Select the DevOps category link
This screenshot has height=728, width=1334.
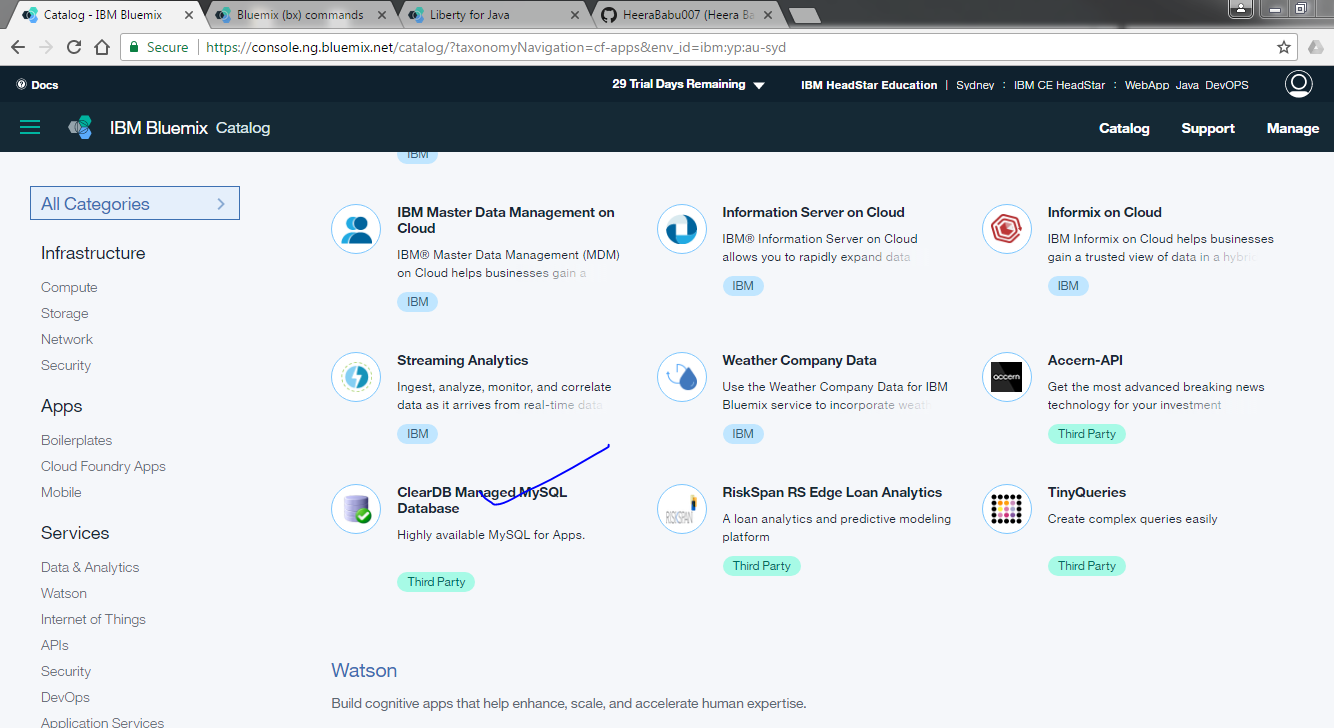[65, 697]
